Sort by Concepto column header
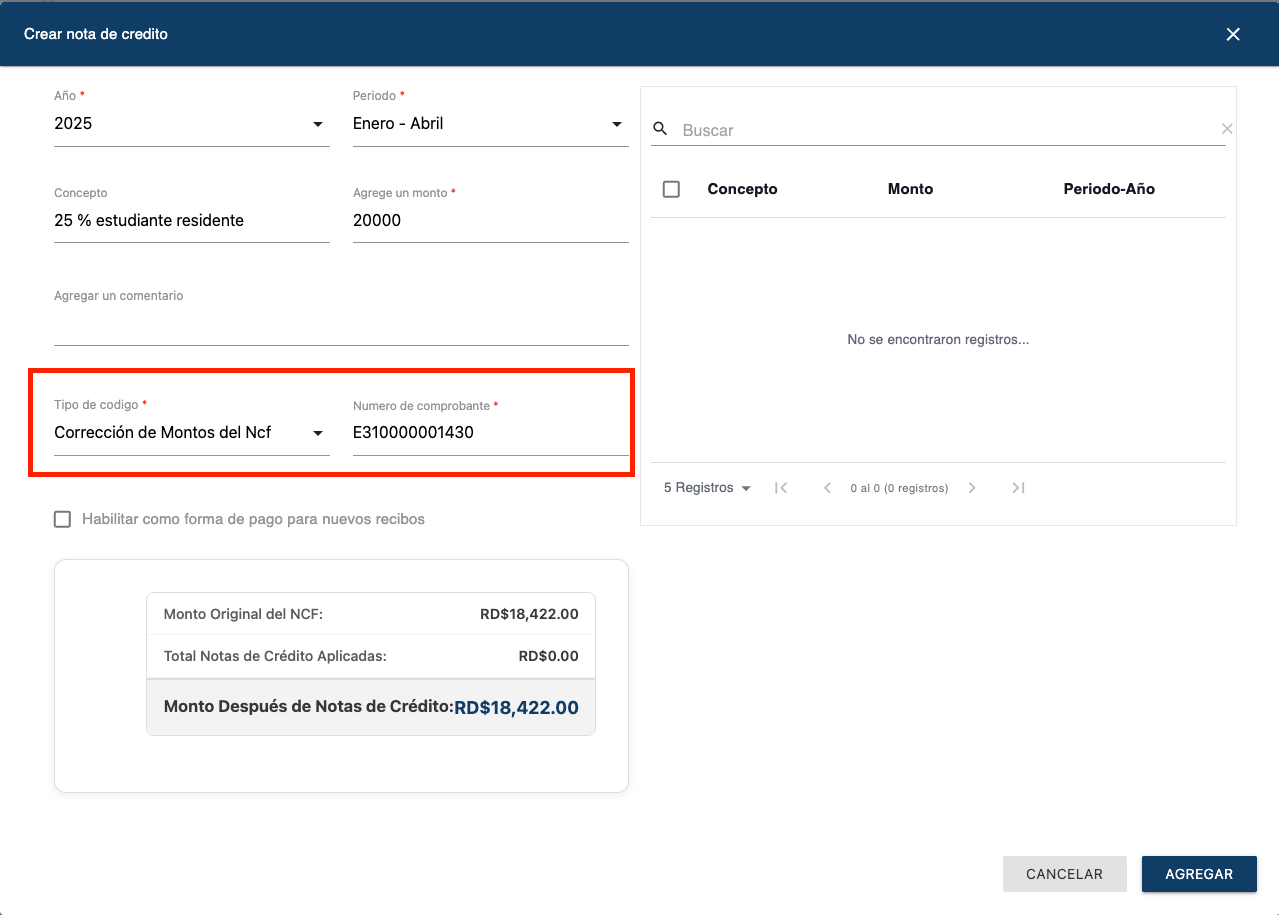The image size is (1279, 915). click(x=742, y=189)
